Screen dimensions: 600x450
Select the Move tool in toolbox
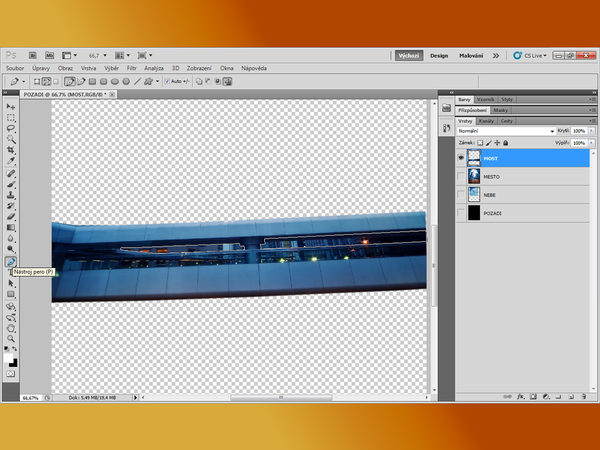tap(11, 106)
